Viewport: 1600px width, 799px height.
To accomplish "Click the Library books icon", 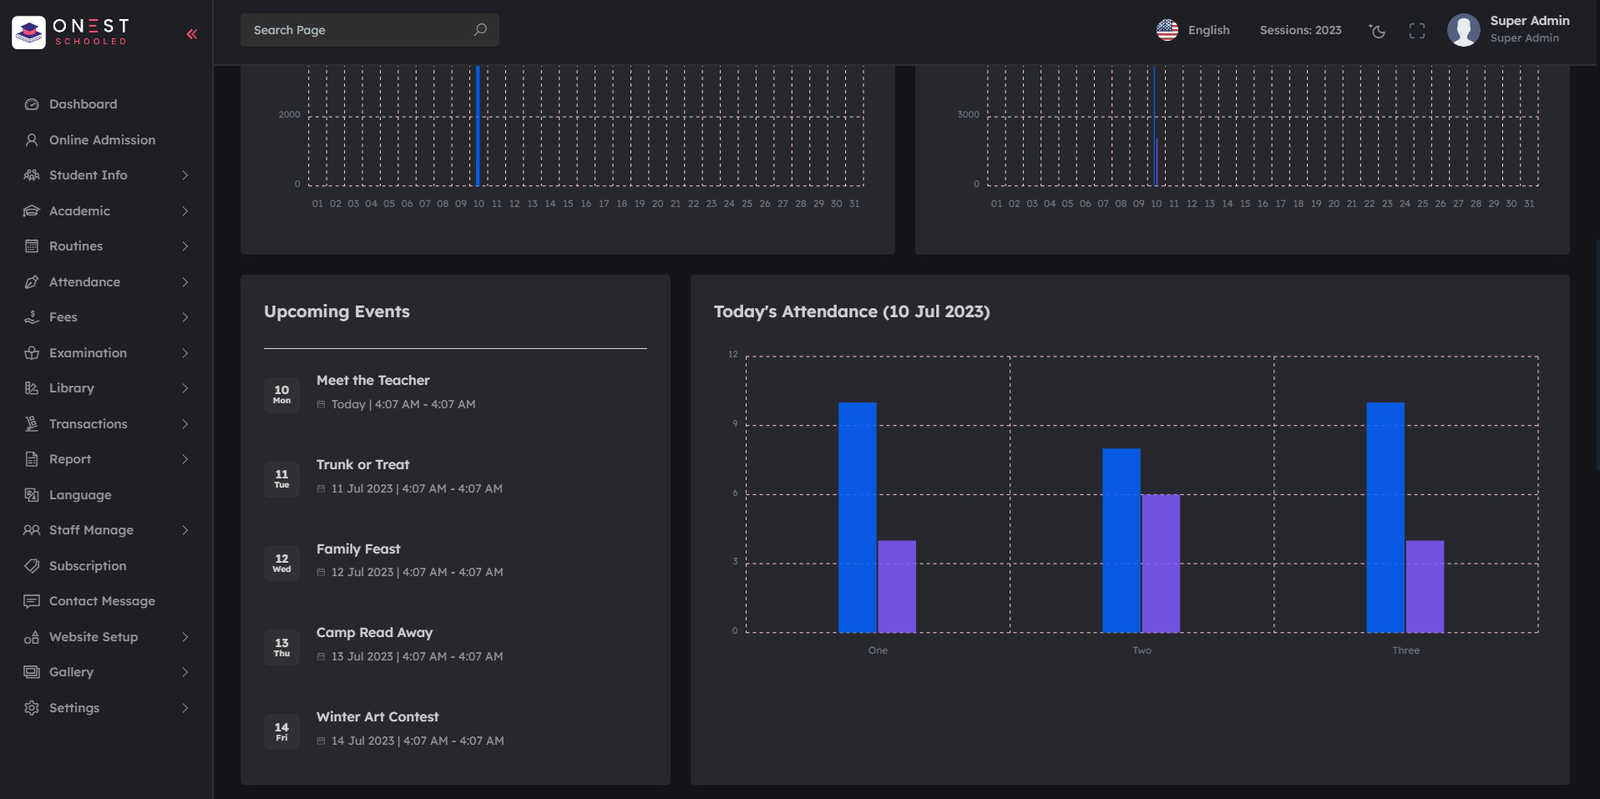I will [32, 388].
